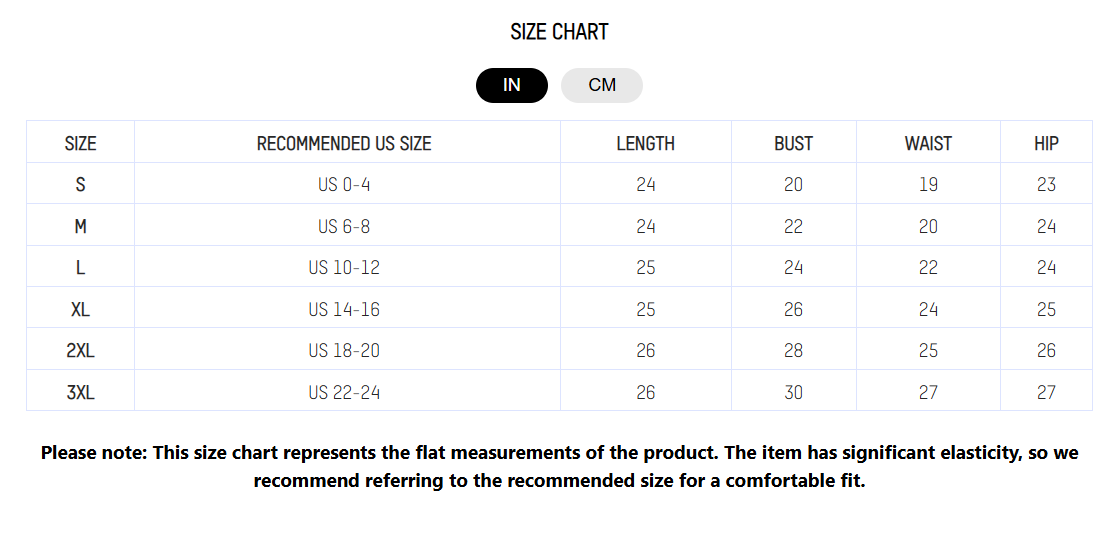Select the 3XL size row label

coord(80,392)
